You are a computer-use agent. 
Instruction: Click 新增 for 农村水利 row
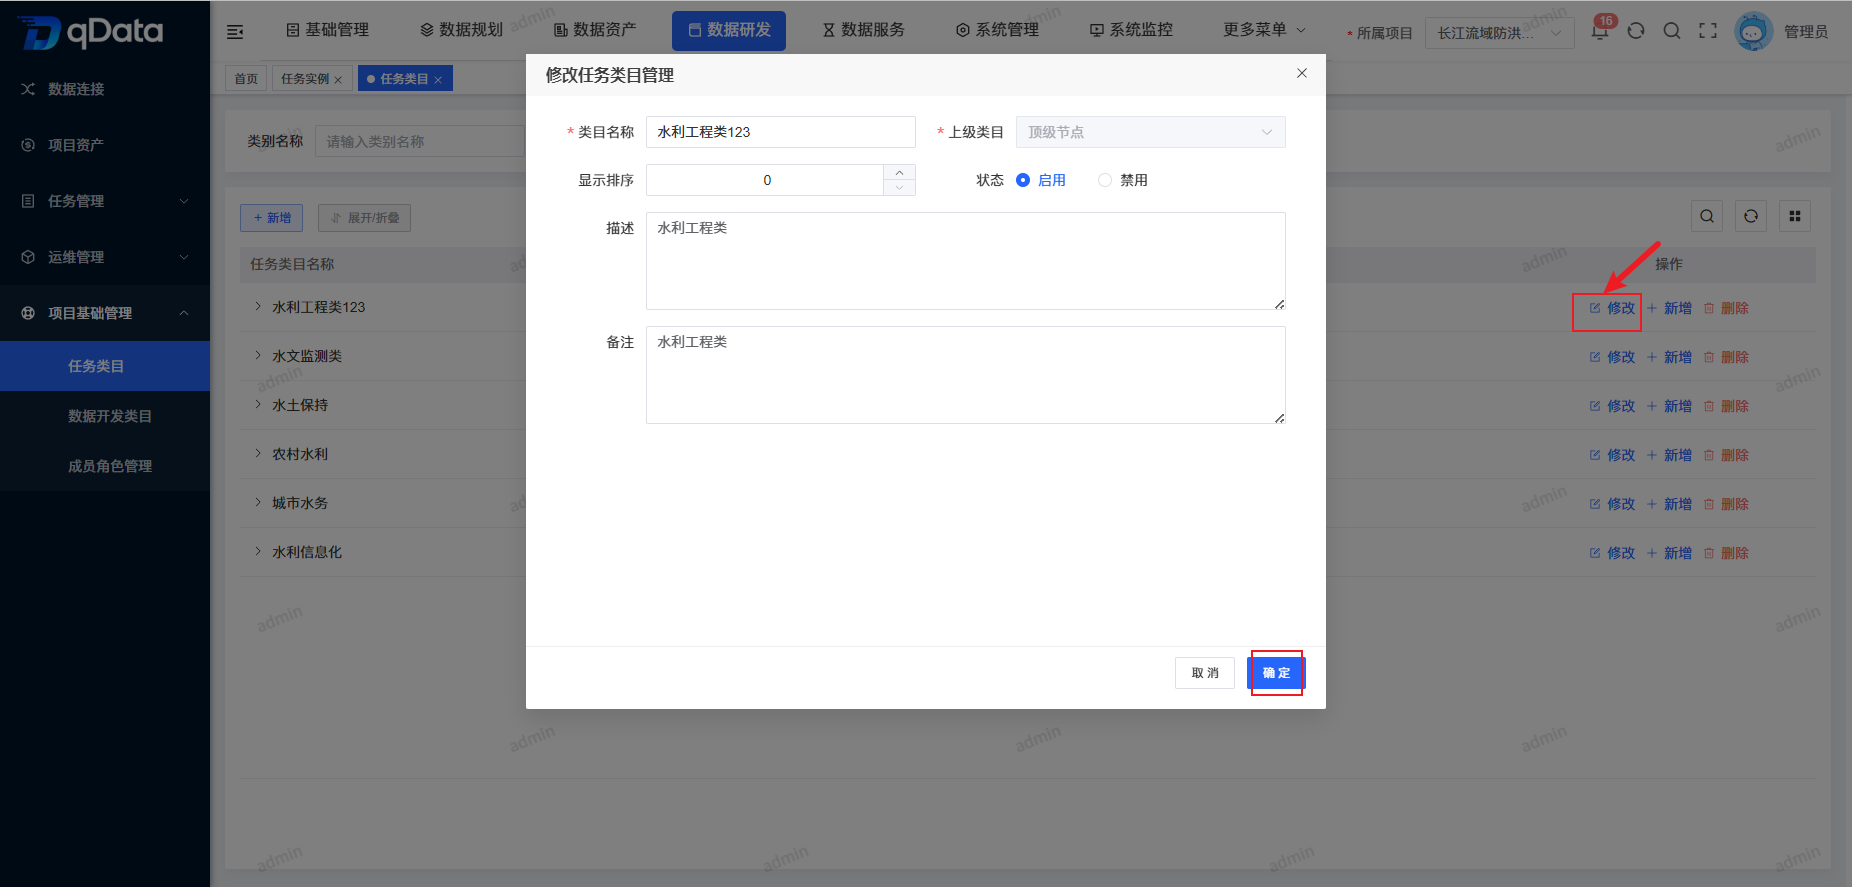[x=1669, y=455]
